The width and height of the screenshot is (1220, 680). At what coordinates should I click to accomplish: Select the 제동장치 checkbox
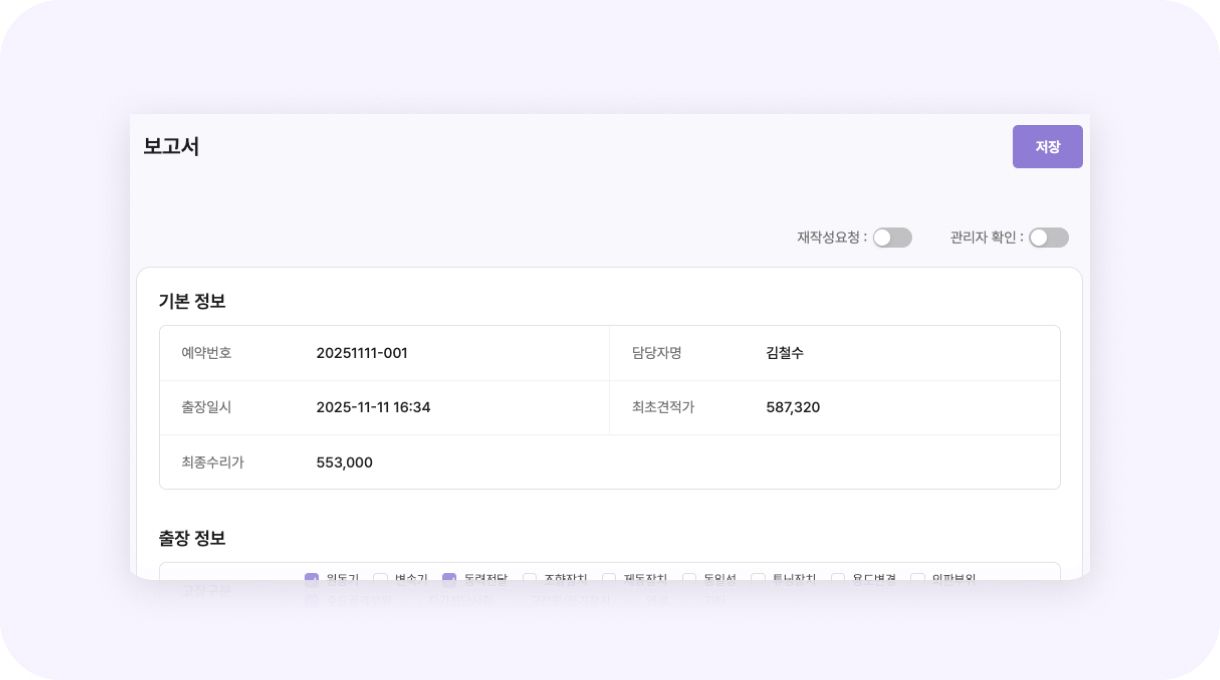tap(609, 578)
